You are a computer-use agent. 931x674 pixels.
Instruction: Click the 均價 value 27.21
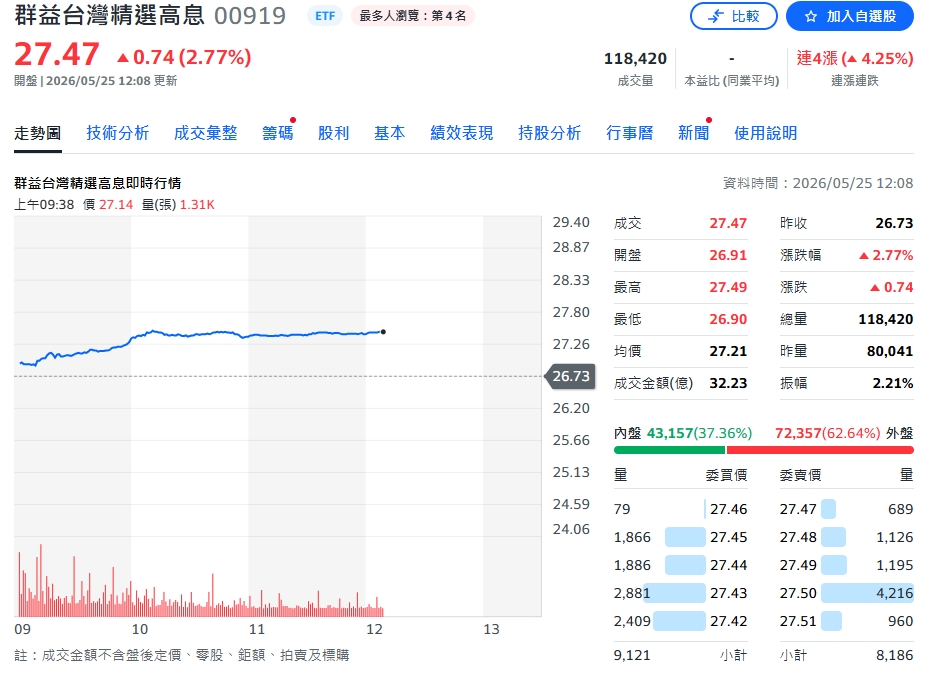click(728, 352)
